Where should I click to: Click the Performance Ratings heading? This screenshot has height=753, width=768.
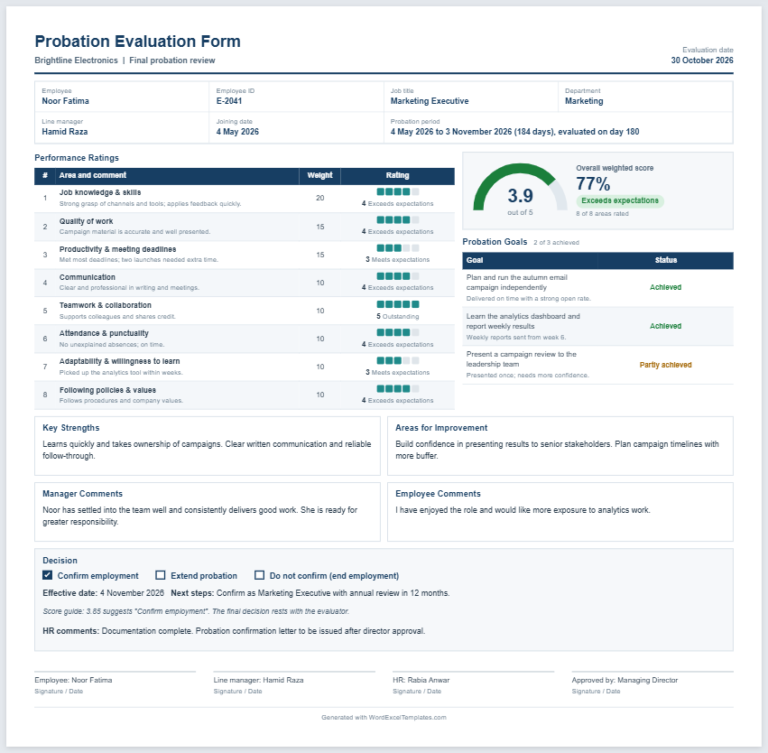[76, 158]
